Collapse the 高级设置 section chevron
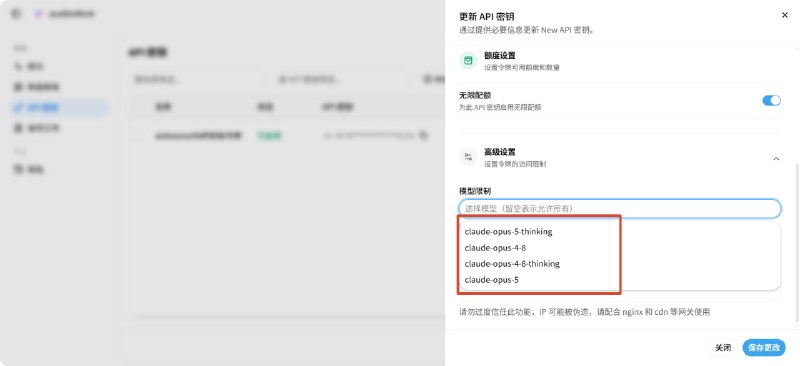Viewport: 800px width, 366px height. (776, 159)
